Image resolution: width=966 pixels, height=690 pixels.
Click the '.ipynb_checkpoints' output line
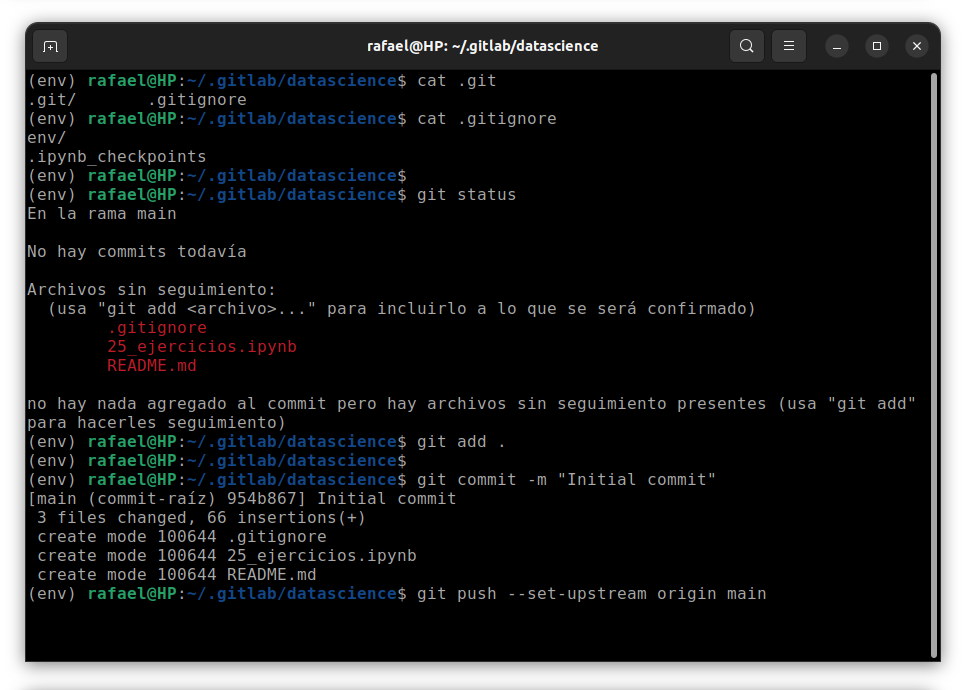[116, 157]
